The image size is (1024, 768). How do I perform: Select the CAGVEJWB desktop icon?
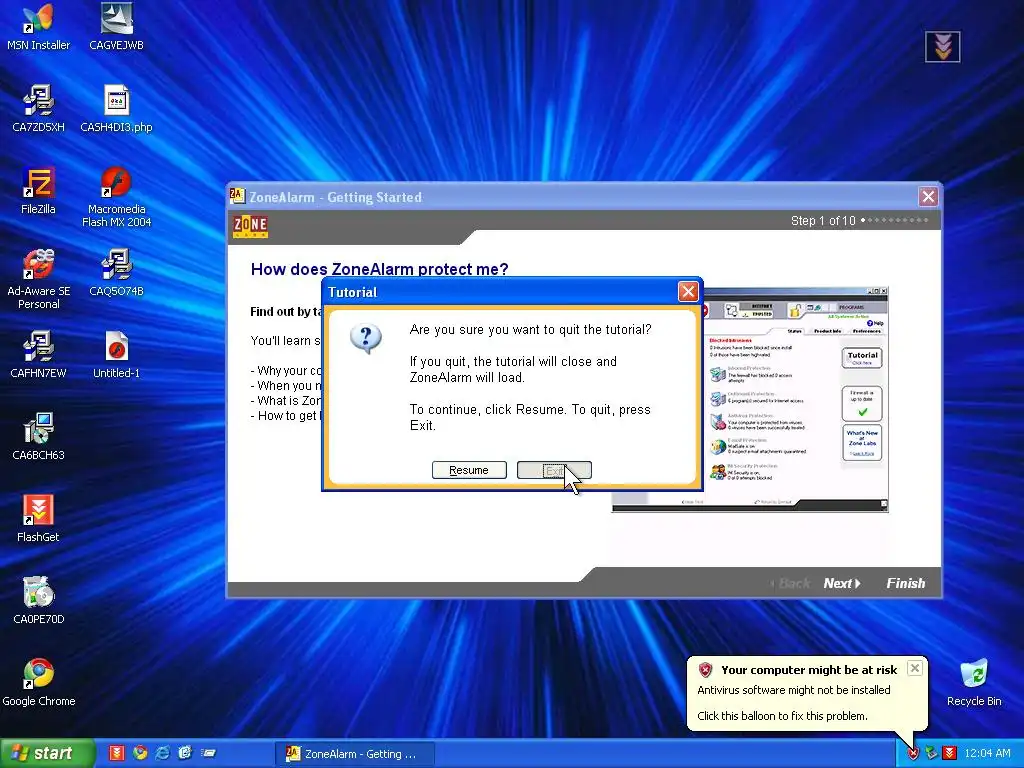[116, 27]
